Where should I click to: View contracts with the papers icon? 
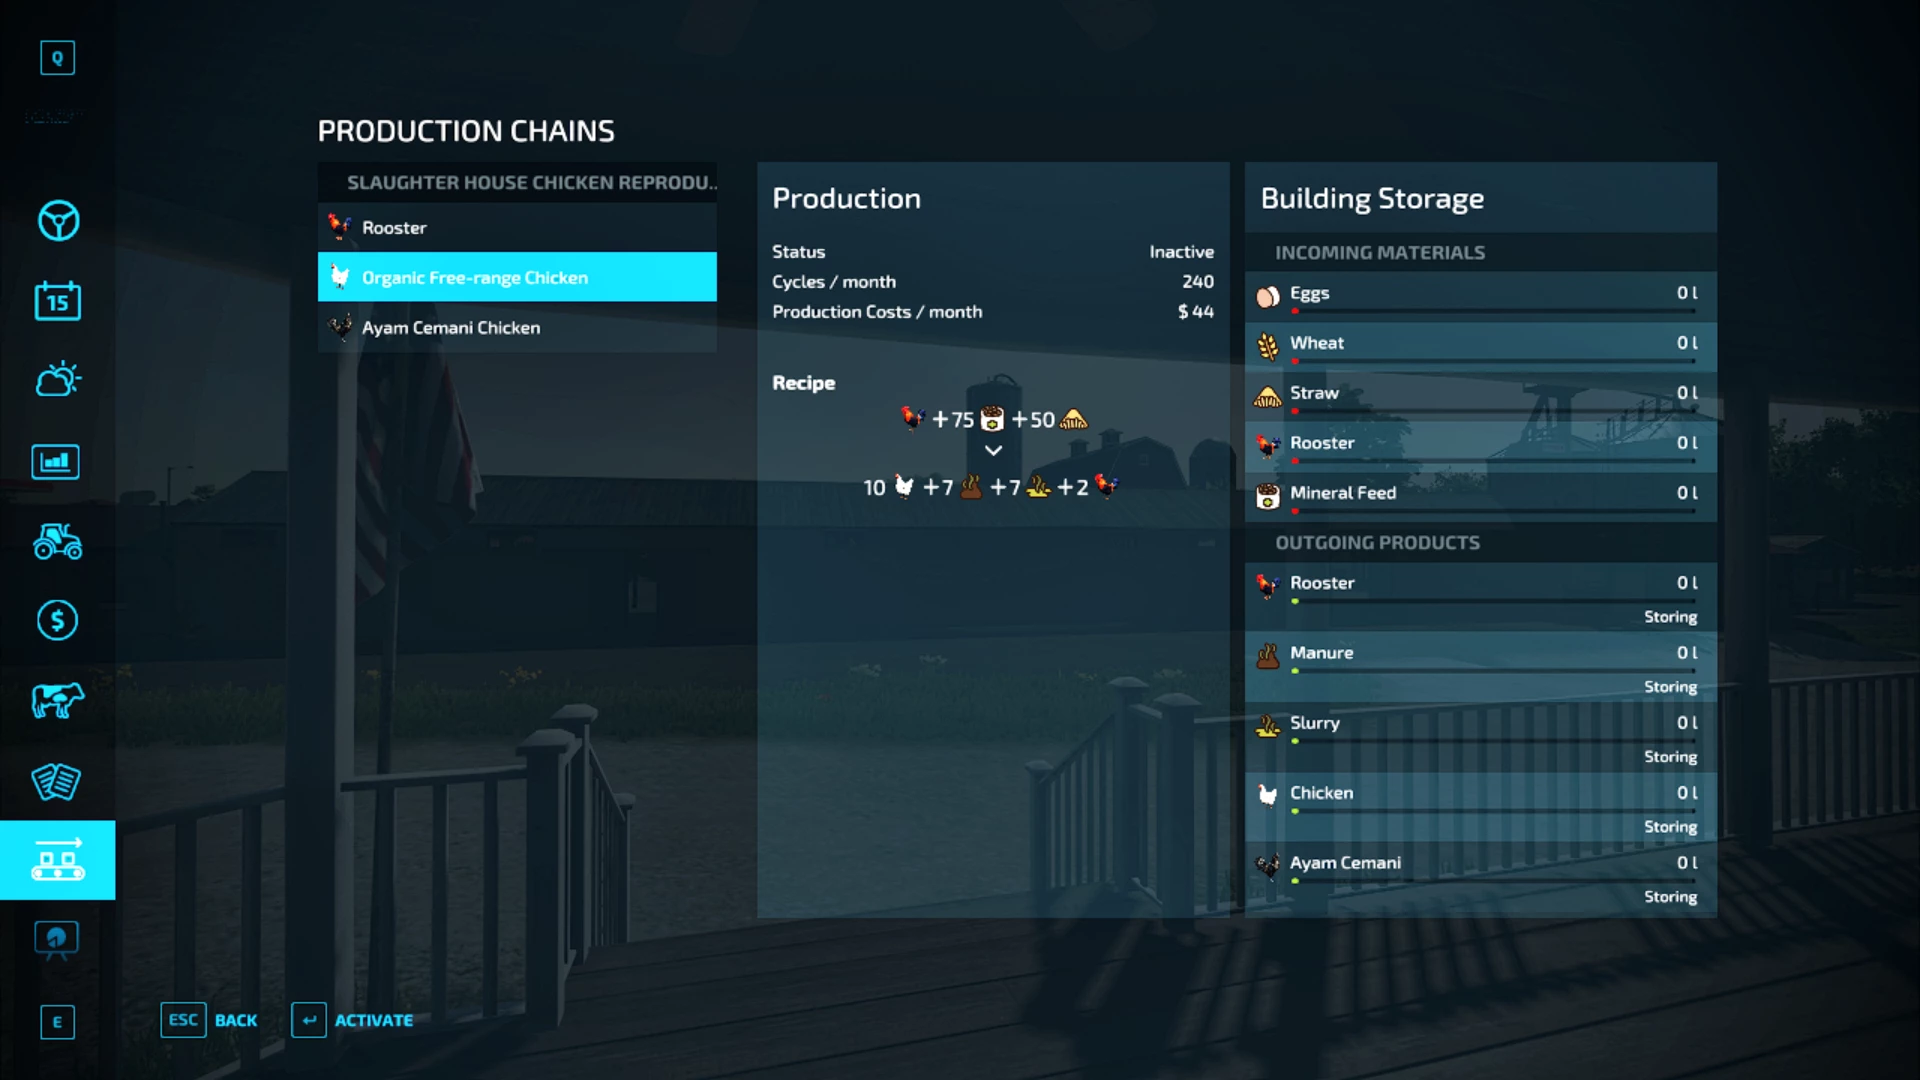point(57,782)
